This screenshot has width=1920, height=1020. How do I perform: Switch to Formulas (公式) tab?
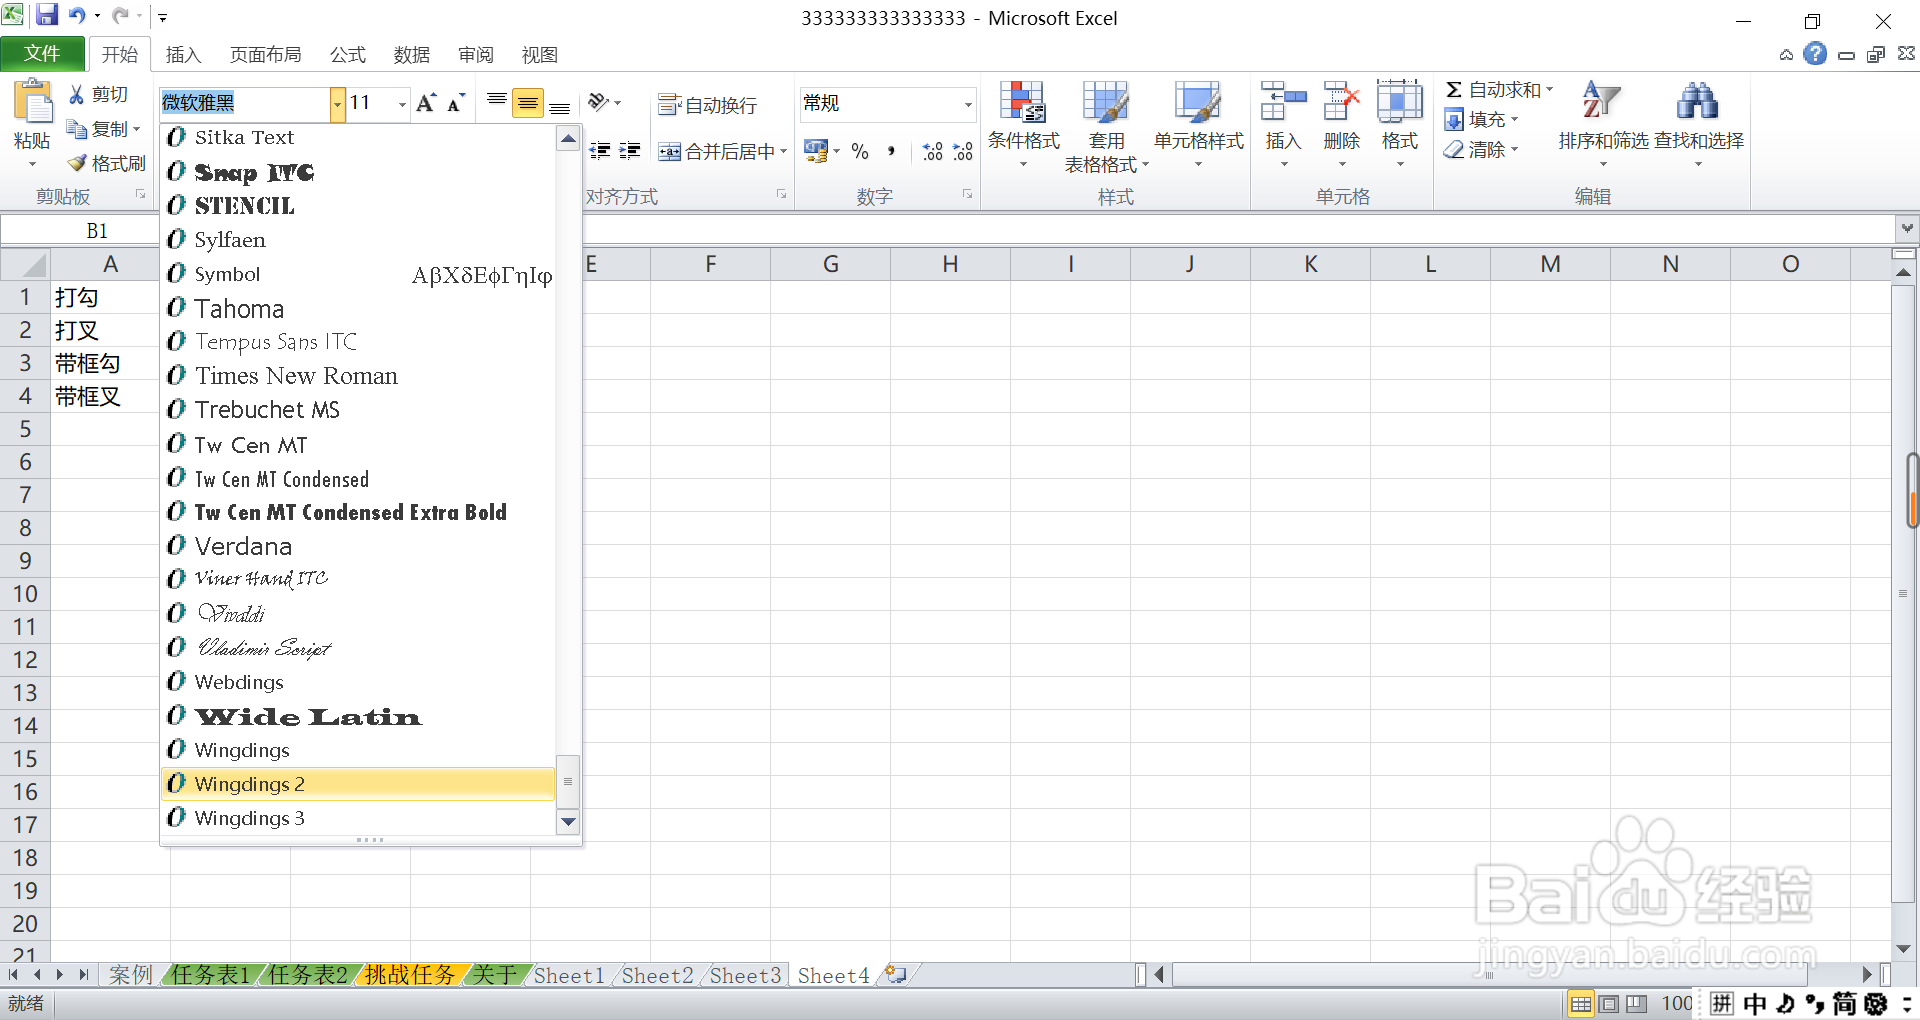348,55
